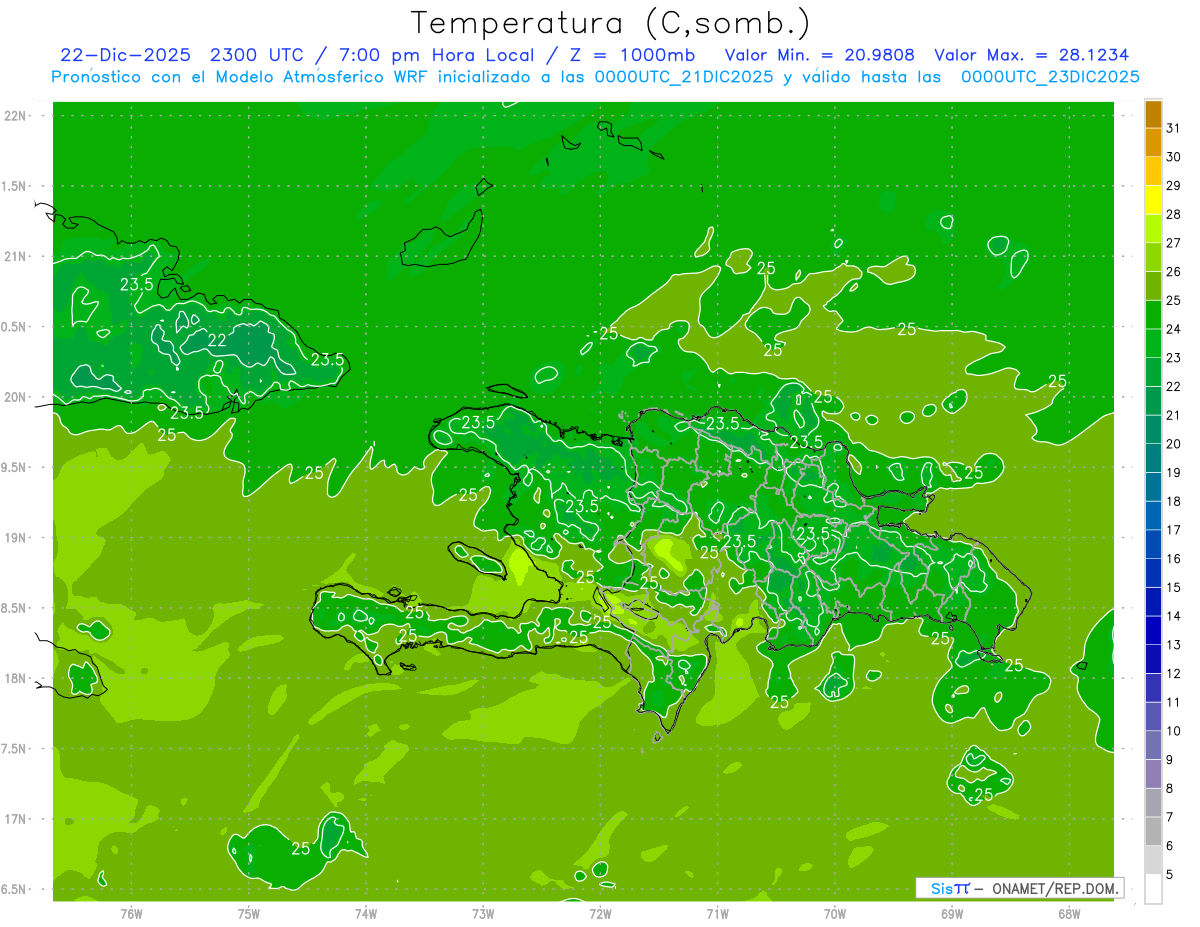The image size is (1200, 927).
Task: Click "Valor Min. = 20.9808" text
Action: coord(819,55)
